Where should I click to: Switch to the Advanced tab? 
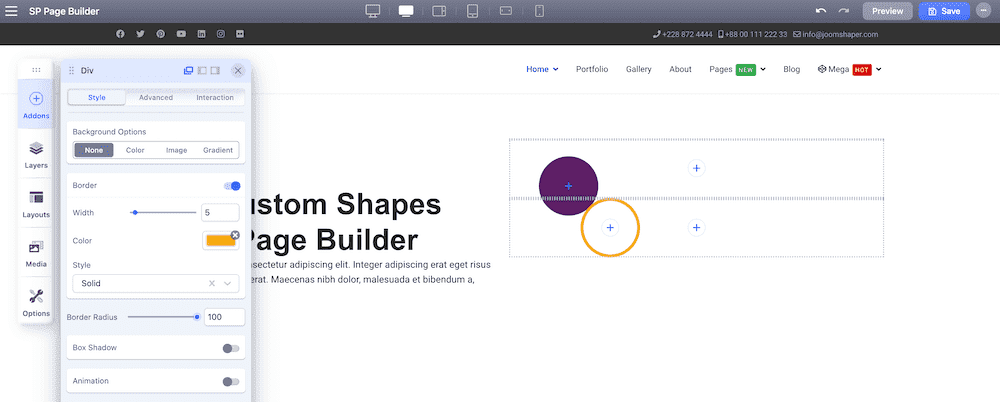pos(156,98)
